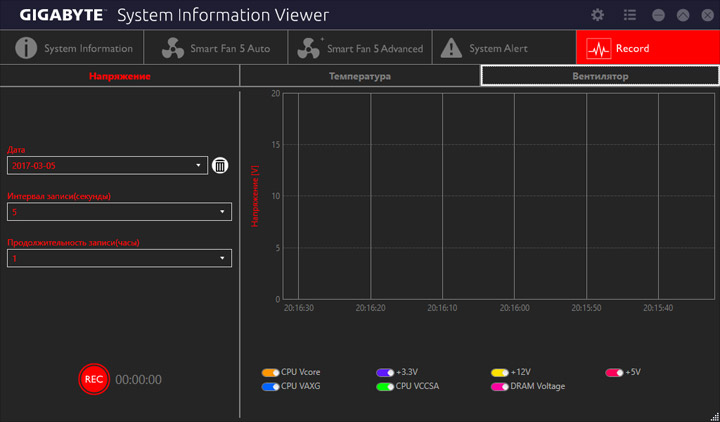The image size is (720, 422).
Task: Click the CPU VAXG legend label
Action: [x=301, y=386]
